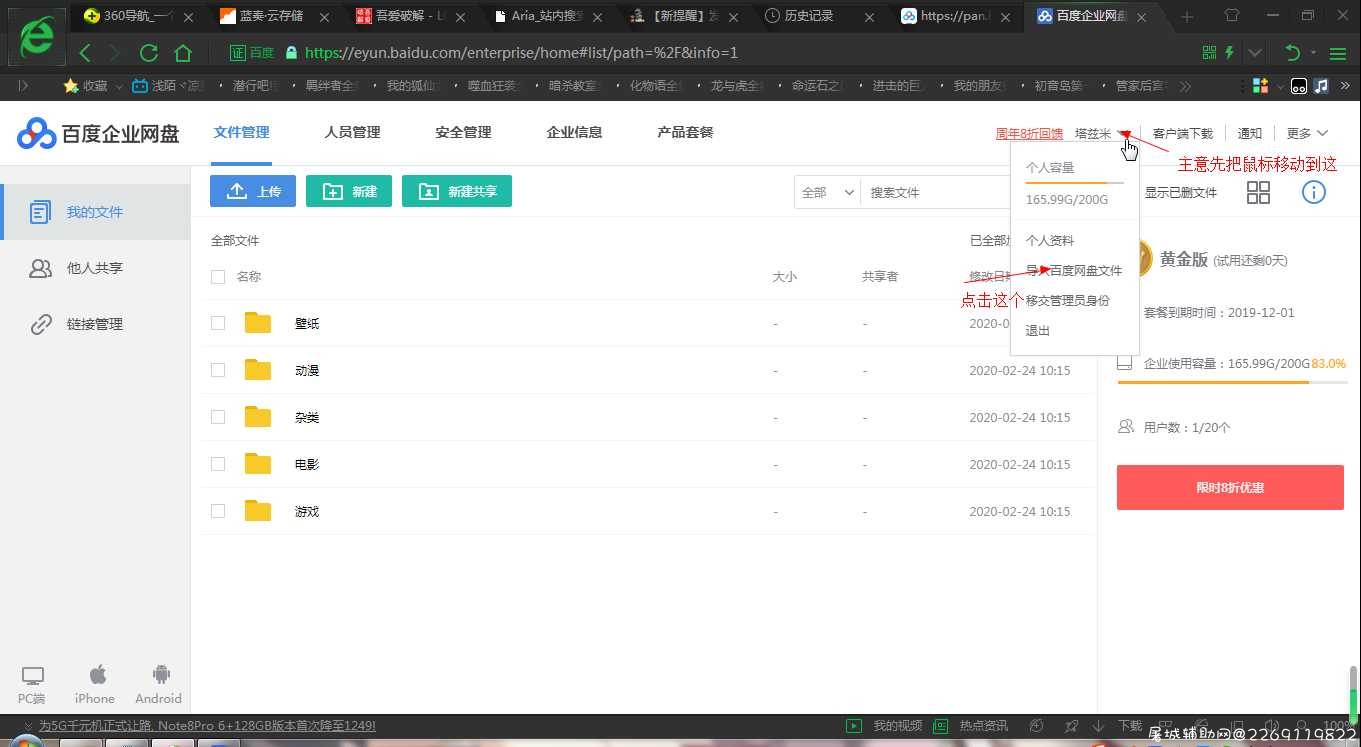
Task: Click the browser back arrow
Action: [x=85, y=53]
